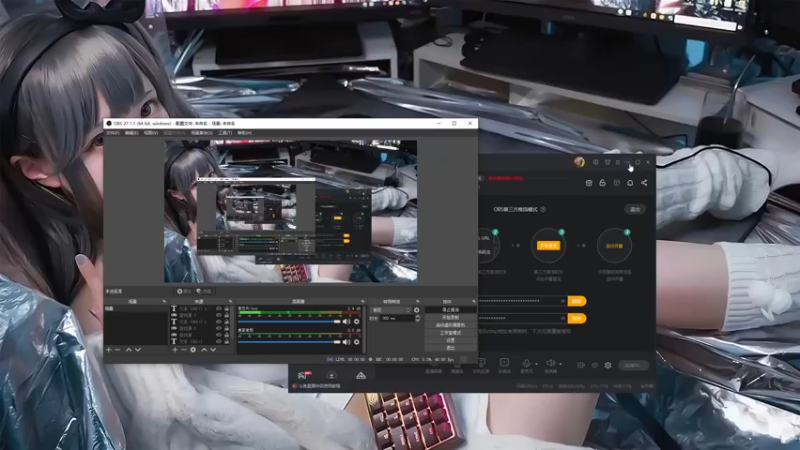Move the scene down with the scenes down arrow
Image resolution: width=800 pixels, height=450 pixels.
138,350
